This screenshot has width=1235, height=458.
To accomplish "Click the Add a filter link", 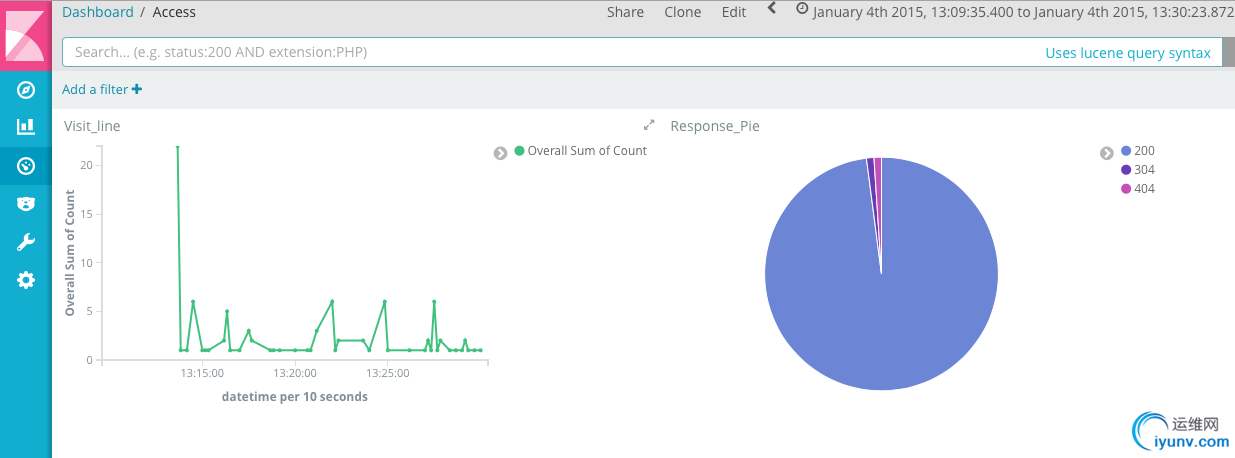I will tap(102, 89).
